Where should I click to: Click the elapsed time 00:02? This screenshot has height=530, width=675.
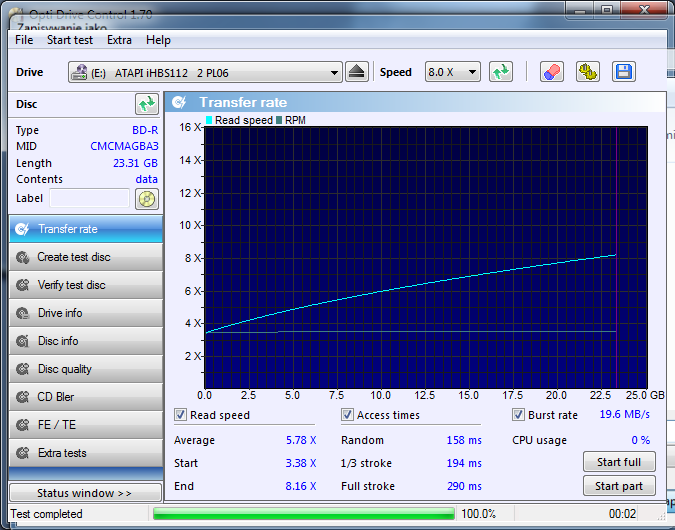(x=622, y=514)
